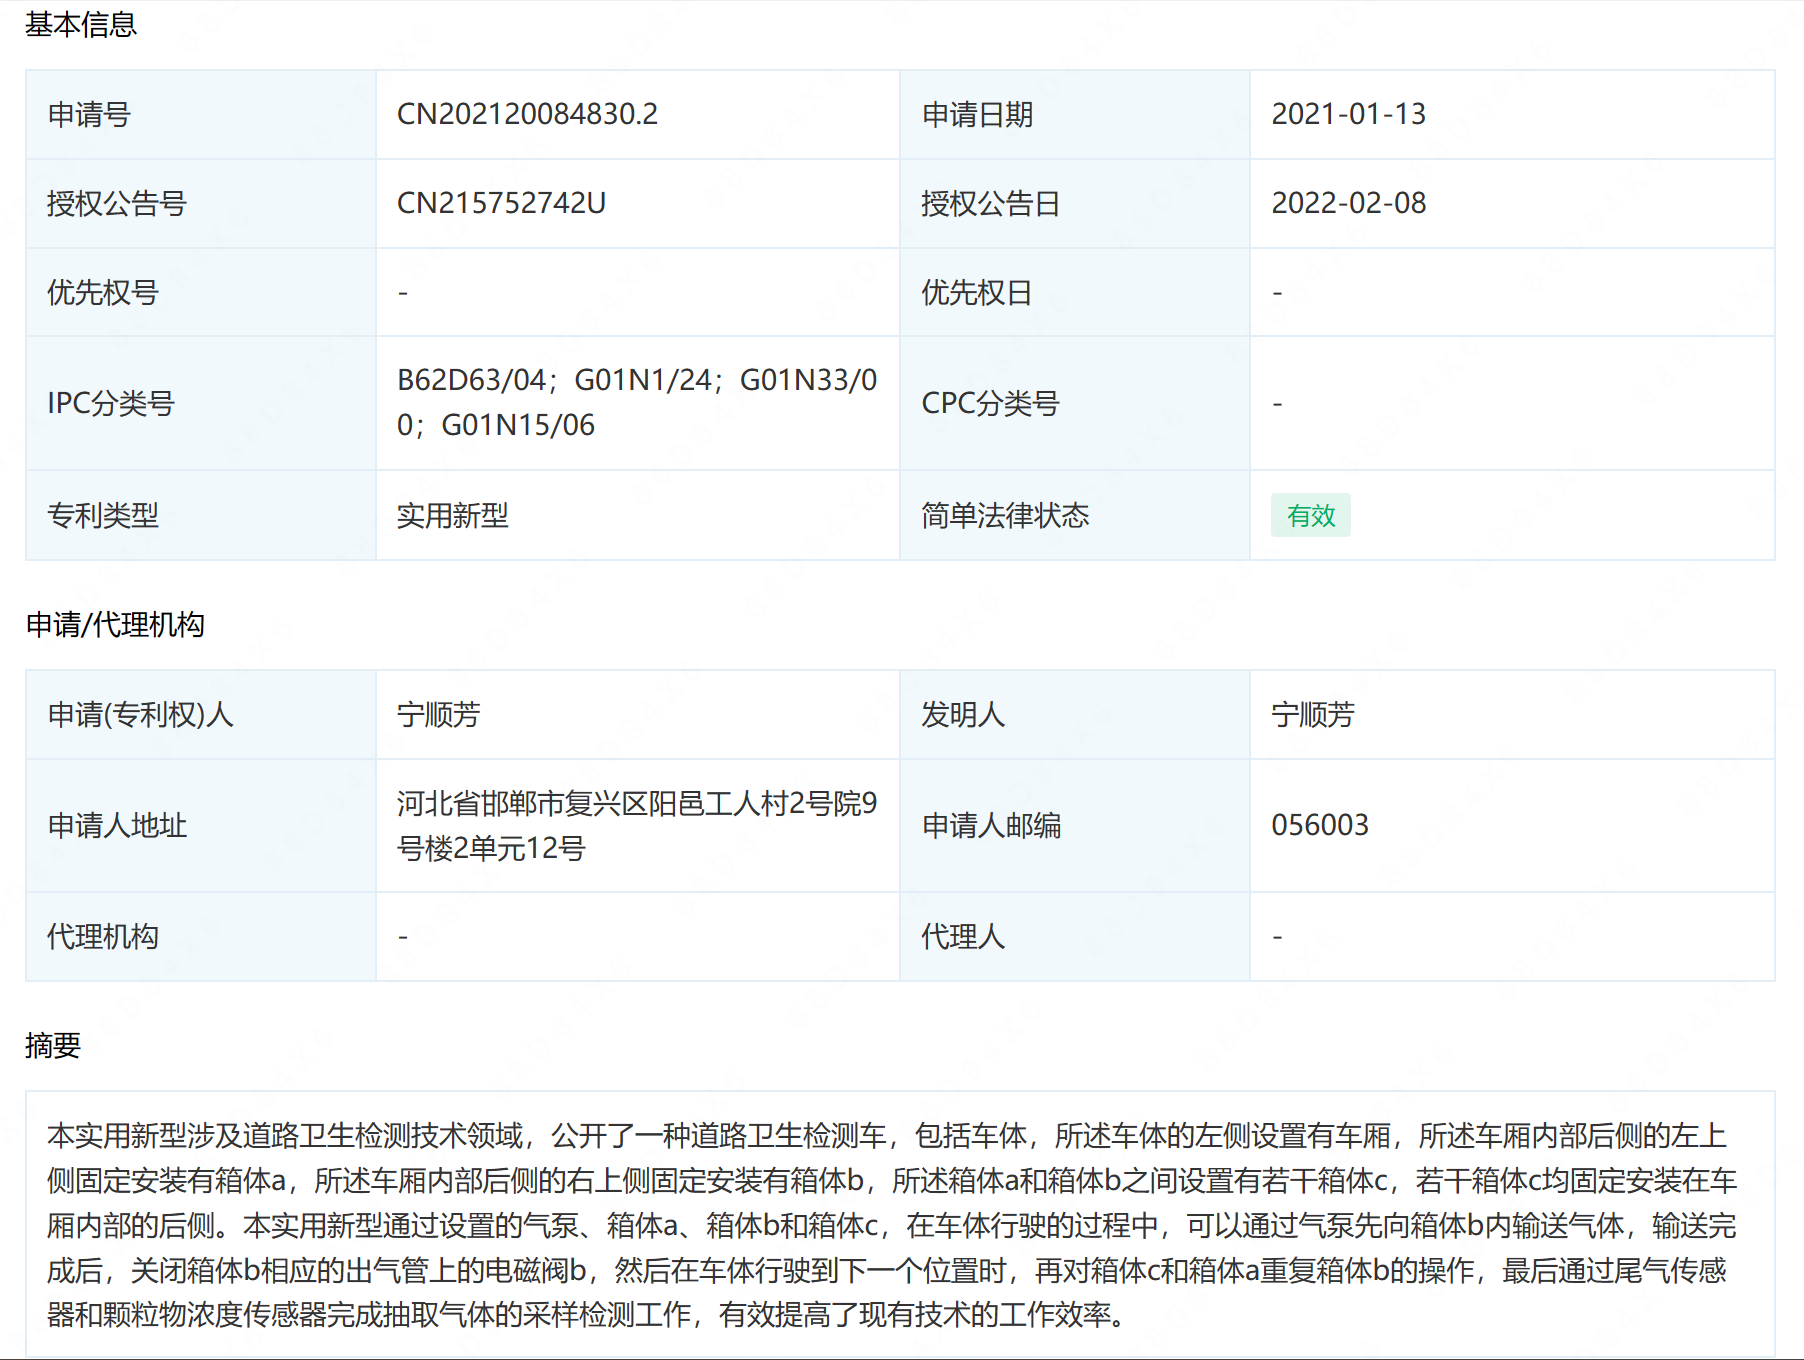Click the 摘要 section heading

[52, 1045]
